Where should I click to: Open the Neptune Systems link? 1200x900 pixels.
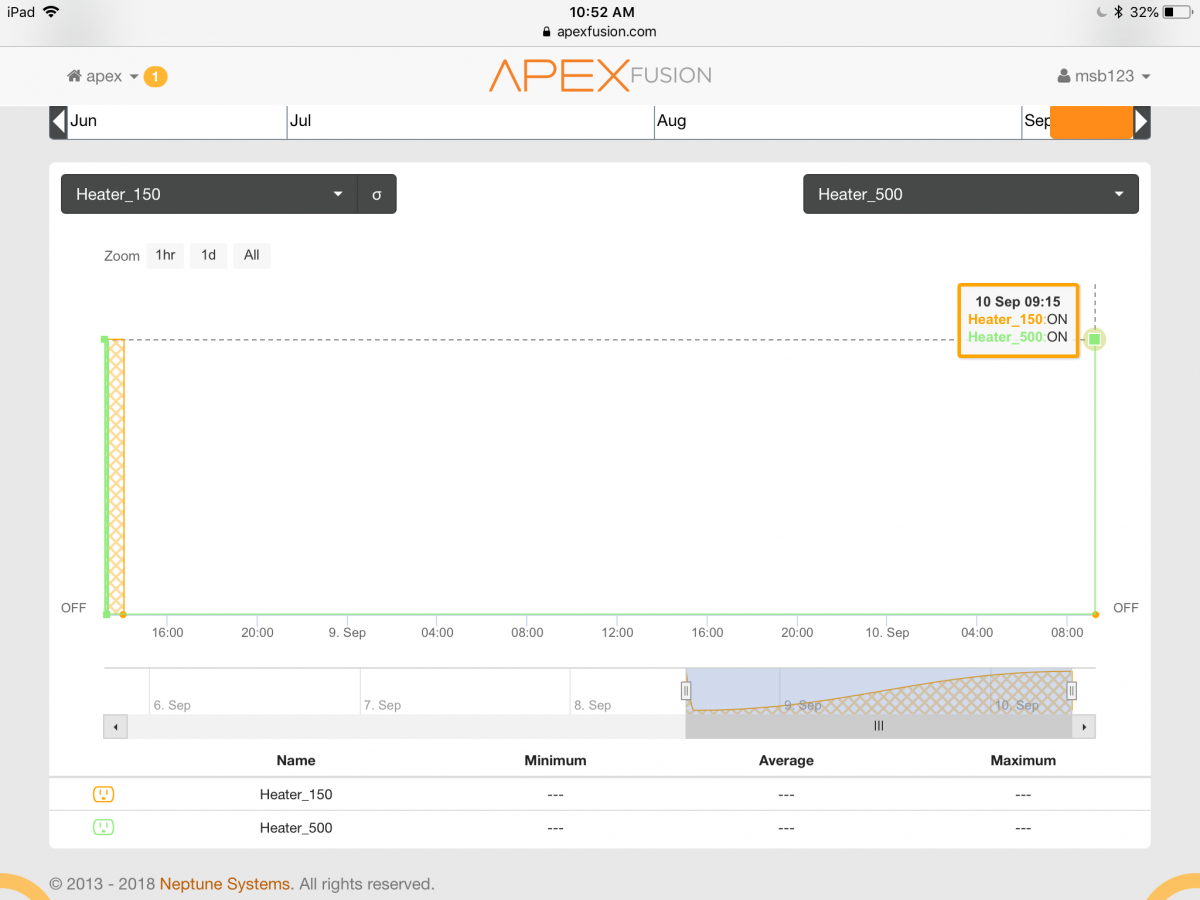point(225,884)
